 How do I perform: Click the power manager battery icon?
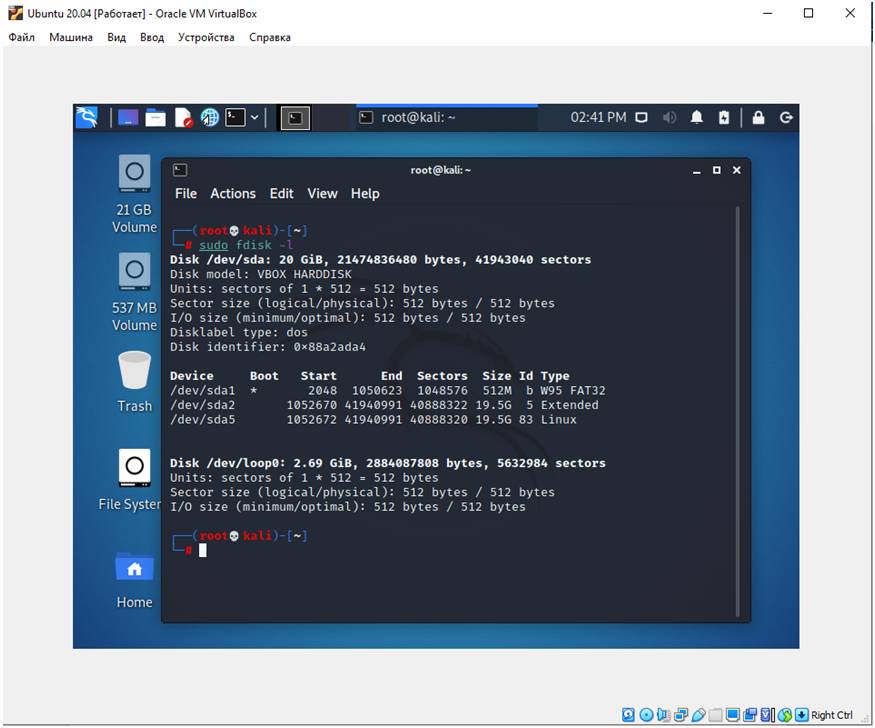724,117
